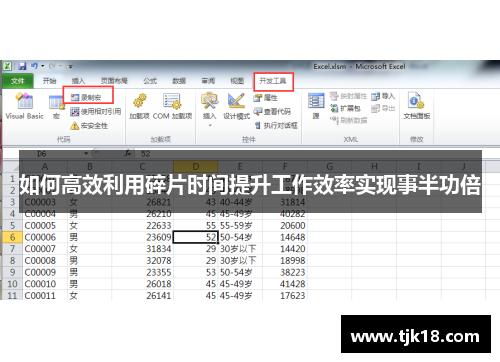500x362 pixels.
Task: Open the Document Panel (文档面板)
Action: tap(416, 106)
